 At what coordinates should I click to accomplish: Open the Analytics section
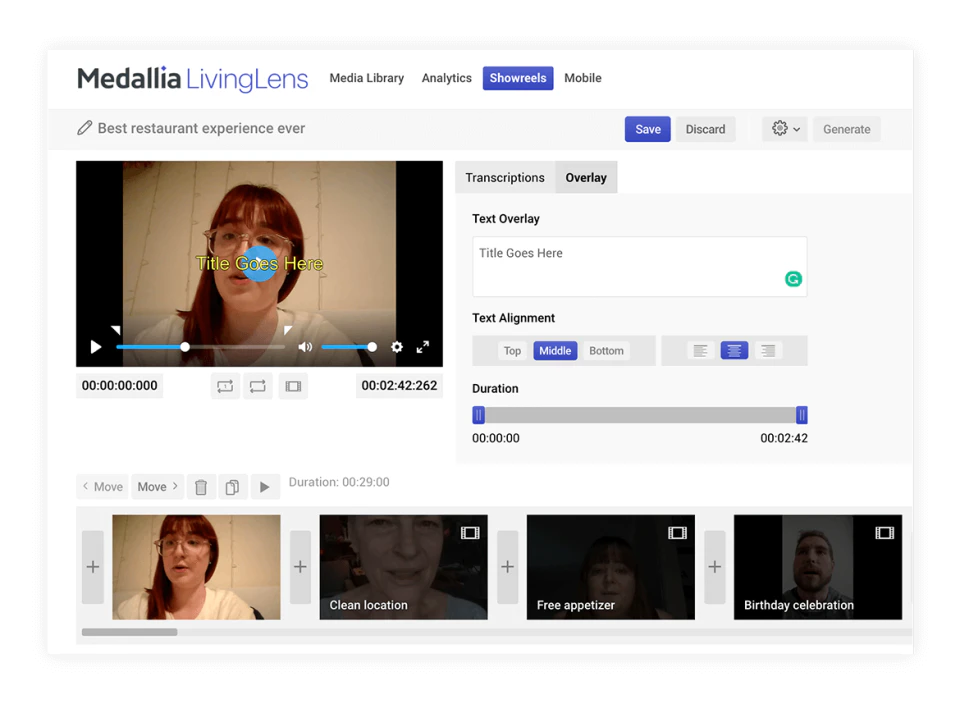pyautogui.click(x=446, y=78)
